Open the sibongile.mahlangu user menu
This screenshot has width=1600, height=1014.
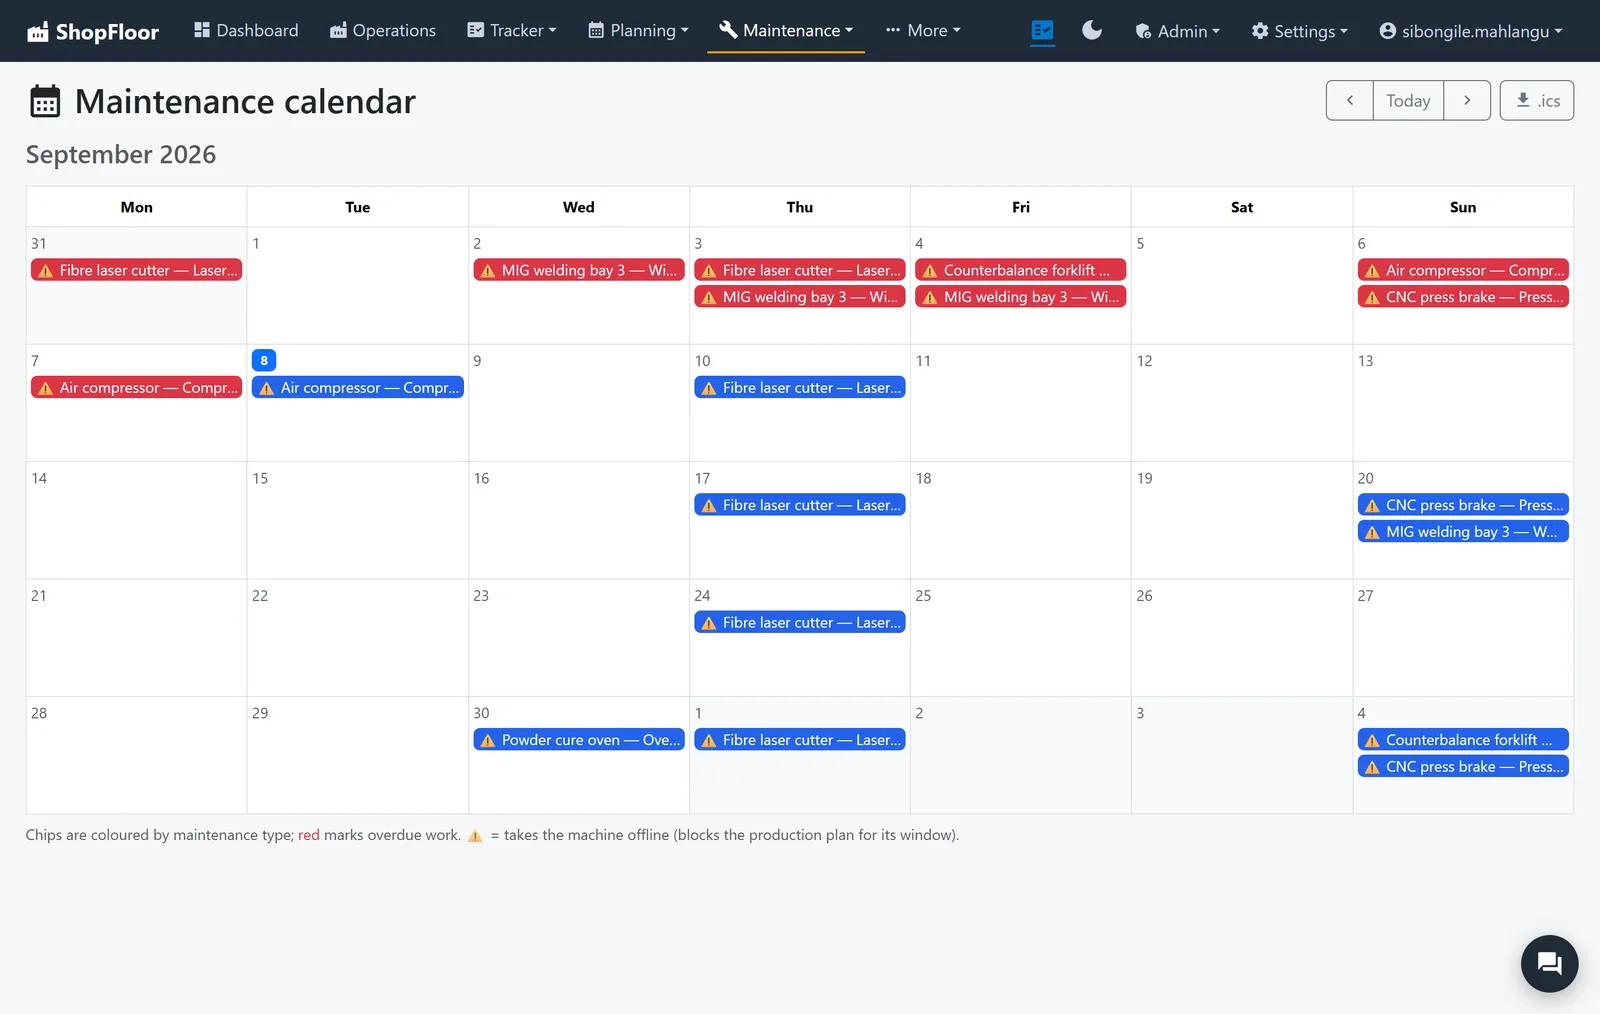coord(1470,31)
